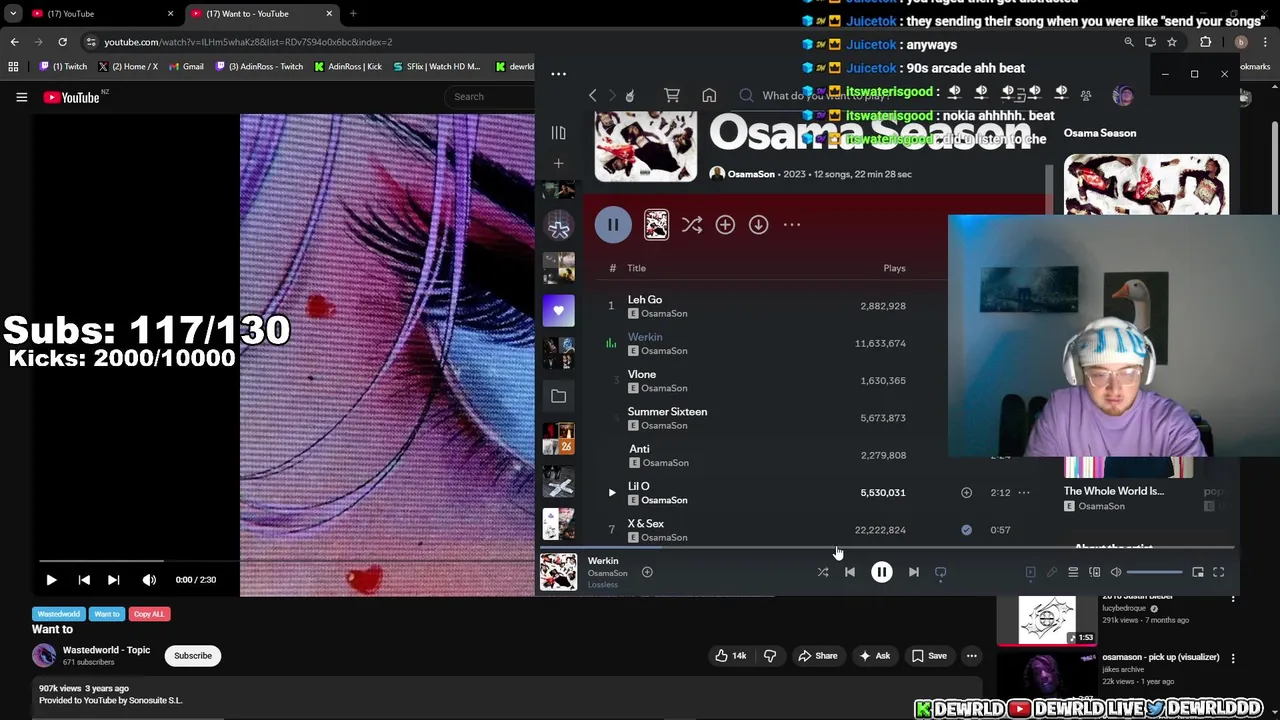Select the track Summer Sixteen
Viewport: 1280px width, 720px height.
667,412
